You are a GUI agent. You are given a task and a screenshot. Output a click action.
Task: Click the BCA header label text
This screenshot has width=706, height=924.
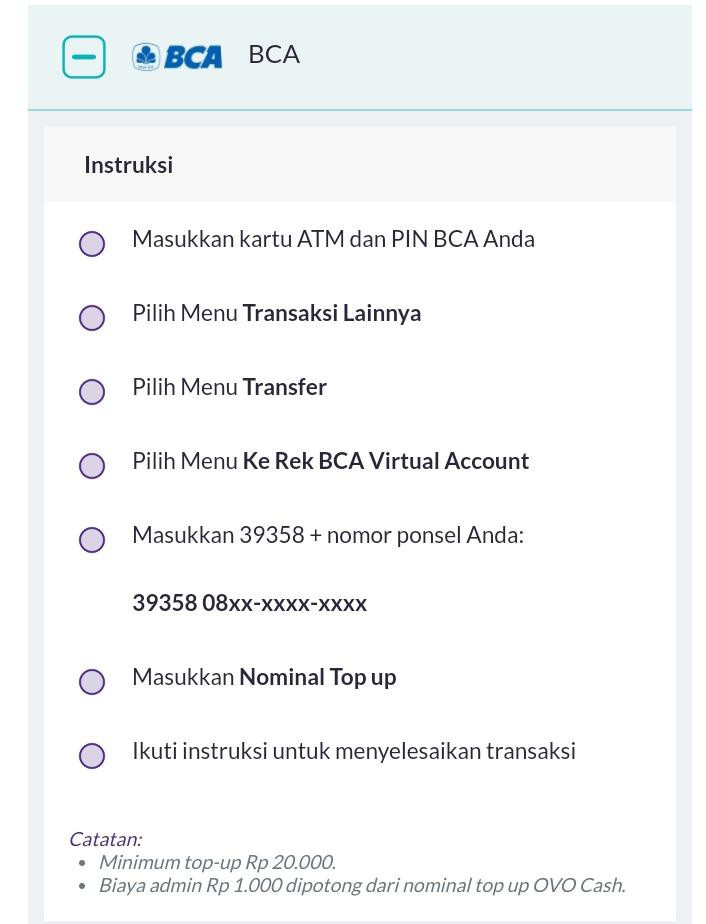pyautogui.click(x=274, y=55)
